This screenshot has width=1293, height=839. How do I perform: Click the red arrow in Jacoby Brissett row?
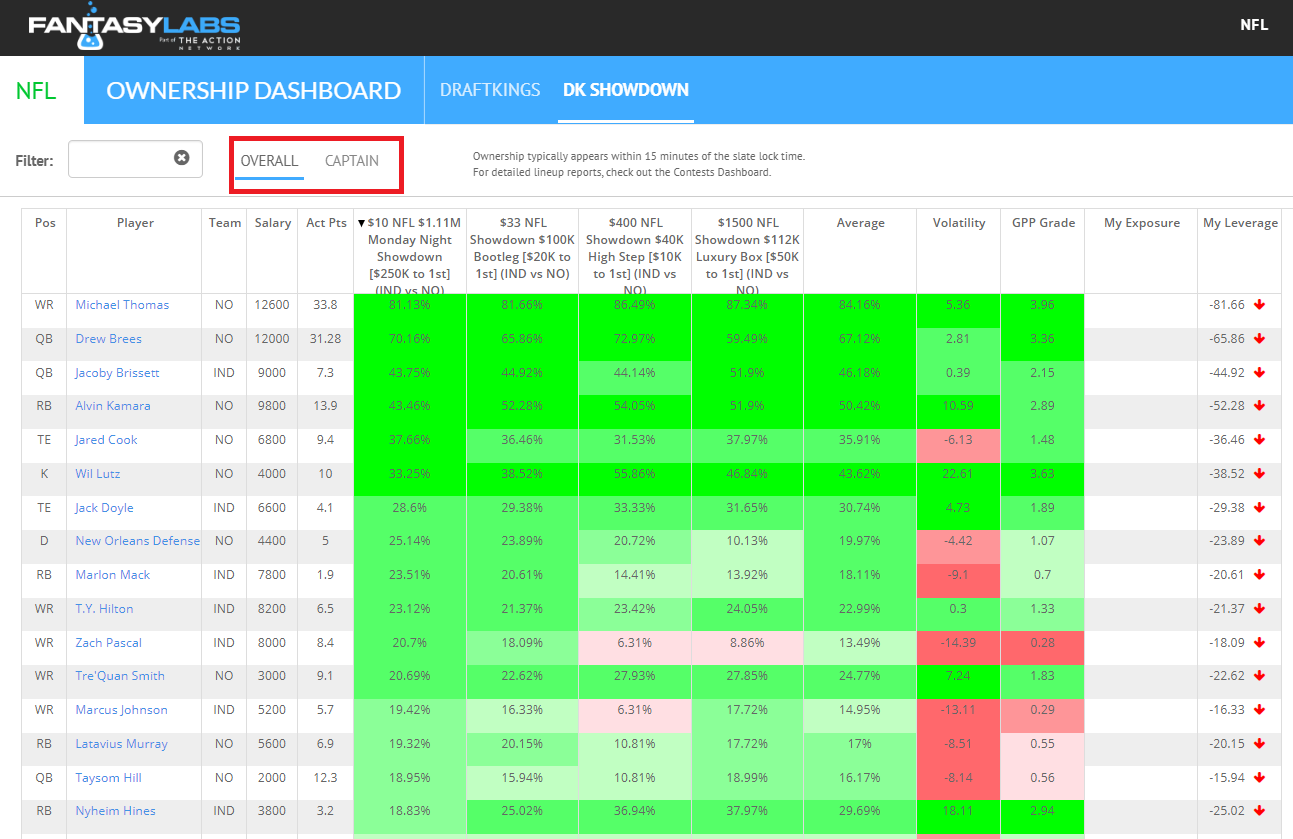[x=1259, y=373]
